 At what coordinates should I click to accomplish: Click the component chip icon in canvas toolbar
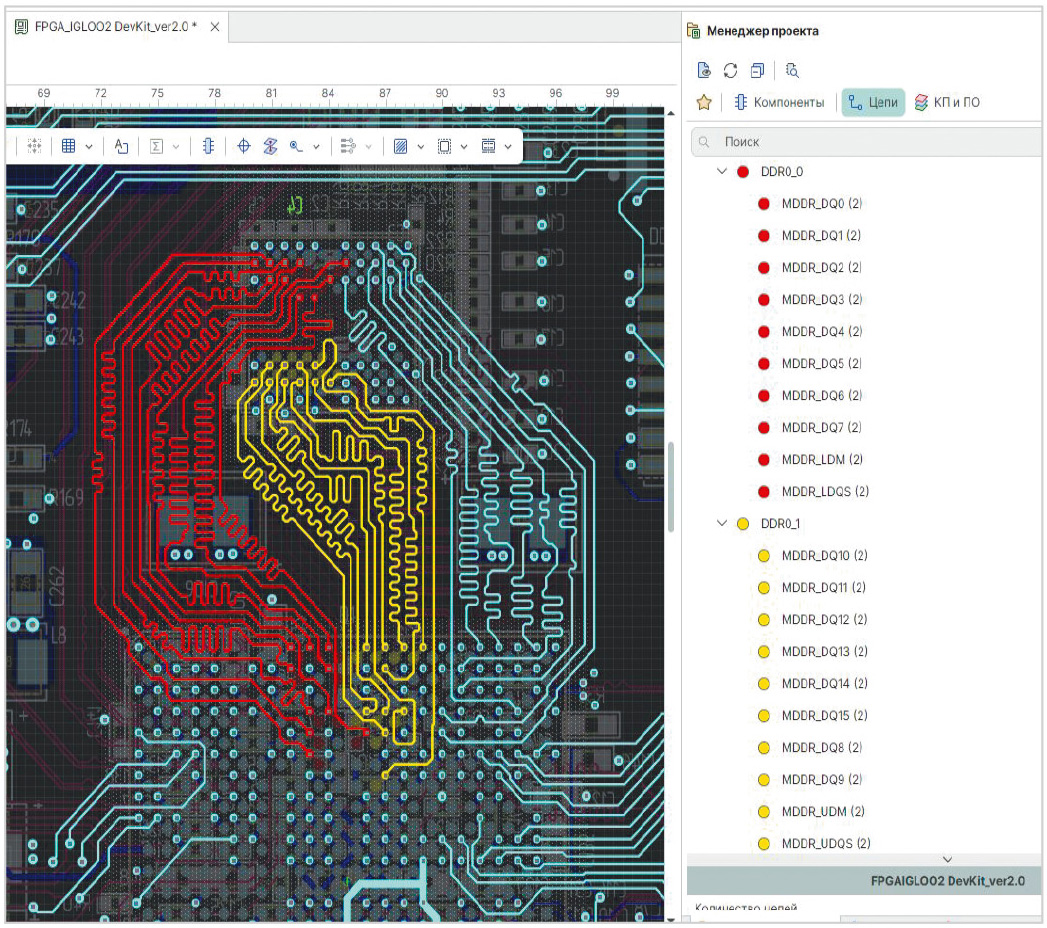point(208,146)
